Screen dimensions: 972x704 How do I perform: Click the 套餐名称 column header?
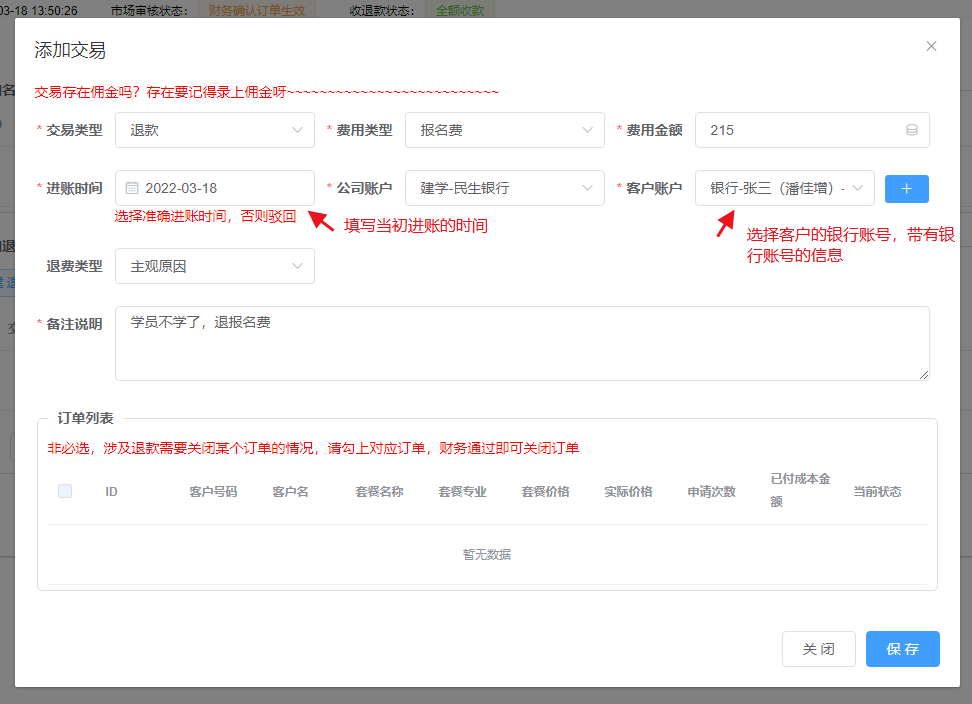pyautogui.click(x=379, y=491)
